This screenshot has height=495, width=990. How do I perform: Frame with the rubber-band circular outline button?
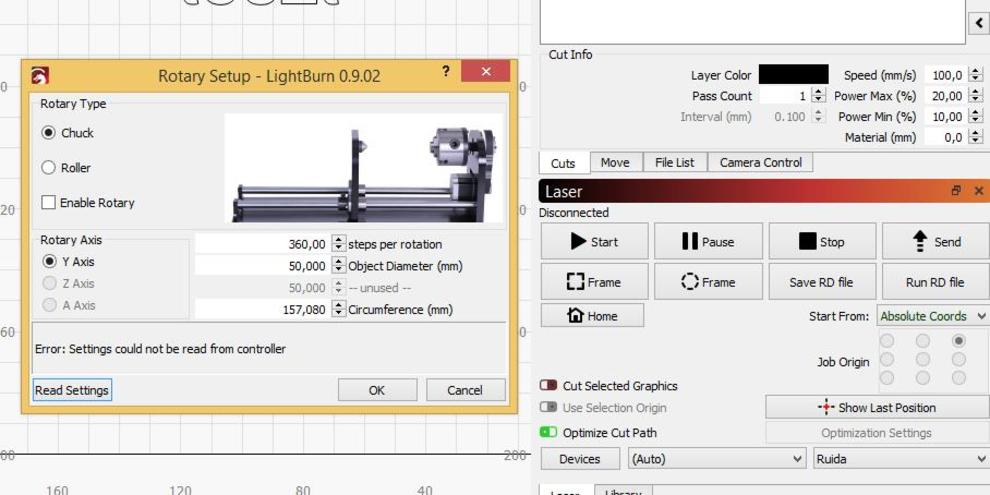708,282
